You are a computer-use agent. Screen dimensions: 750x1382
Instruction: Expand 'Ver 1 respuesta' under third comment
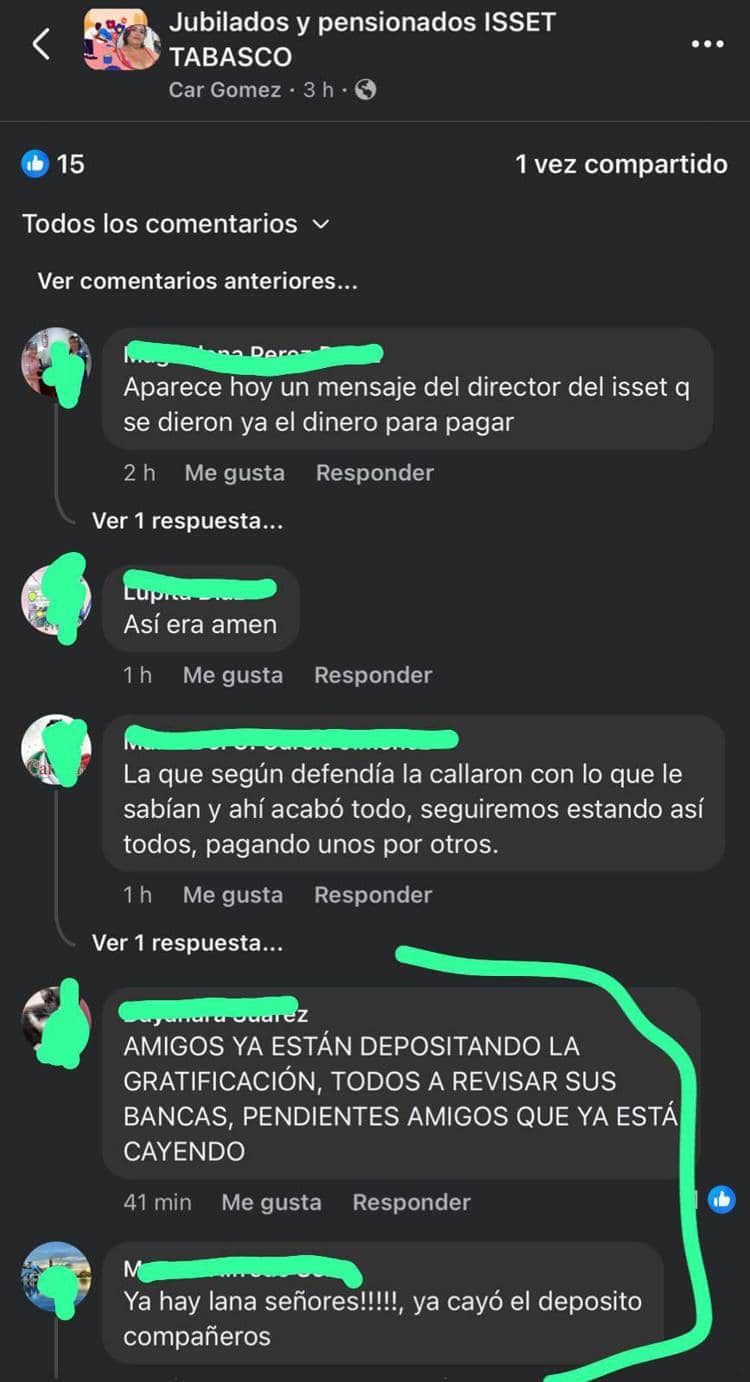[187, 942]
